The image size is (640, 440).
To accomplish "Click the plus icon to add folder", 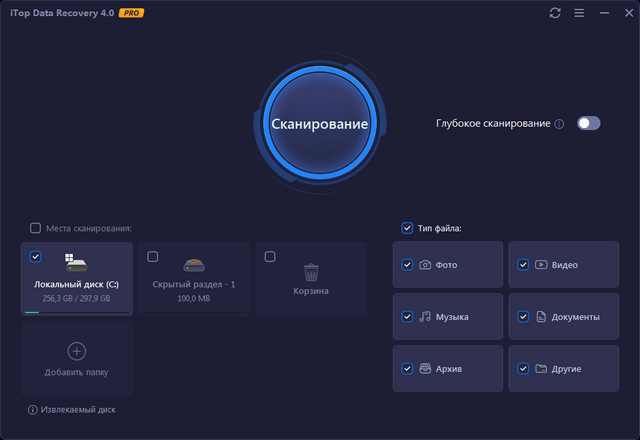I will click(76, 351).
